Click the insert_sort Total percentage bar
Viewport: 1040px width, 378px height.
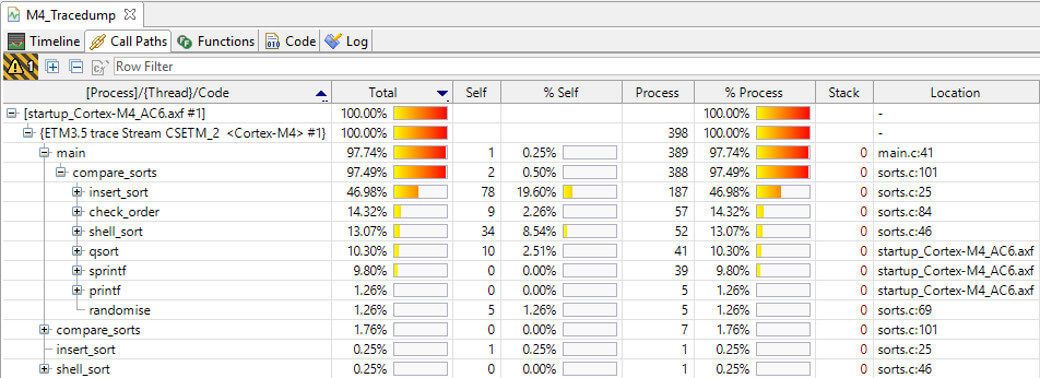coord(420,192)
